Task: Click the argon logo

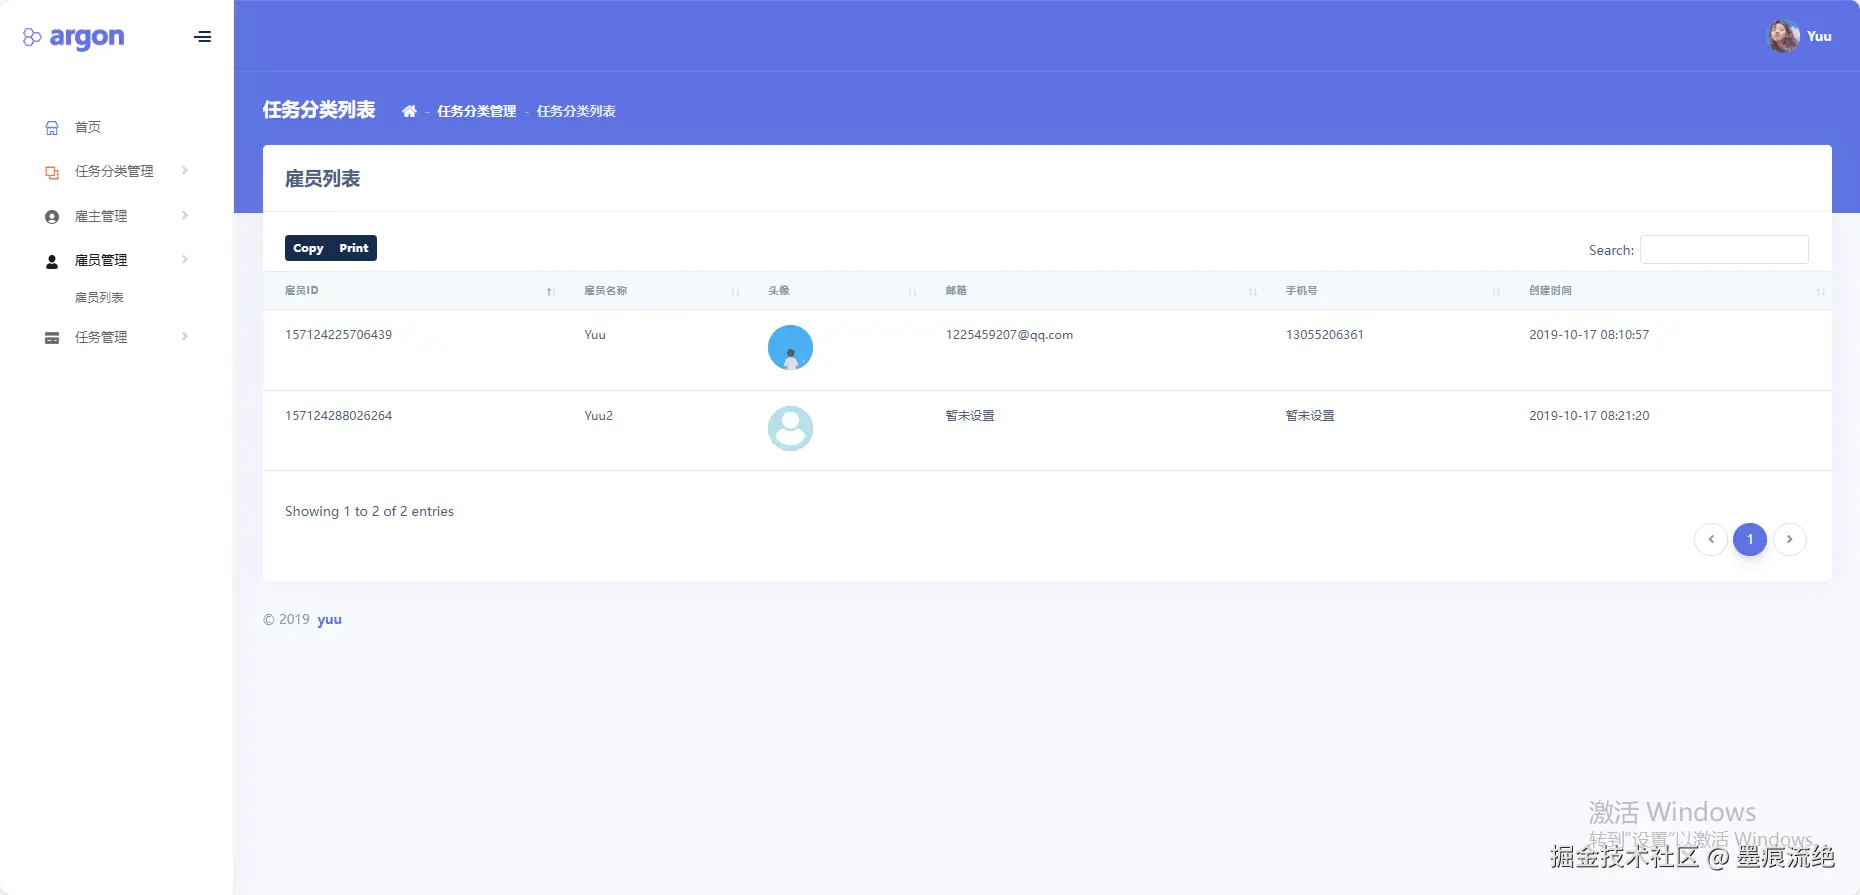Action: coord(74,37)
